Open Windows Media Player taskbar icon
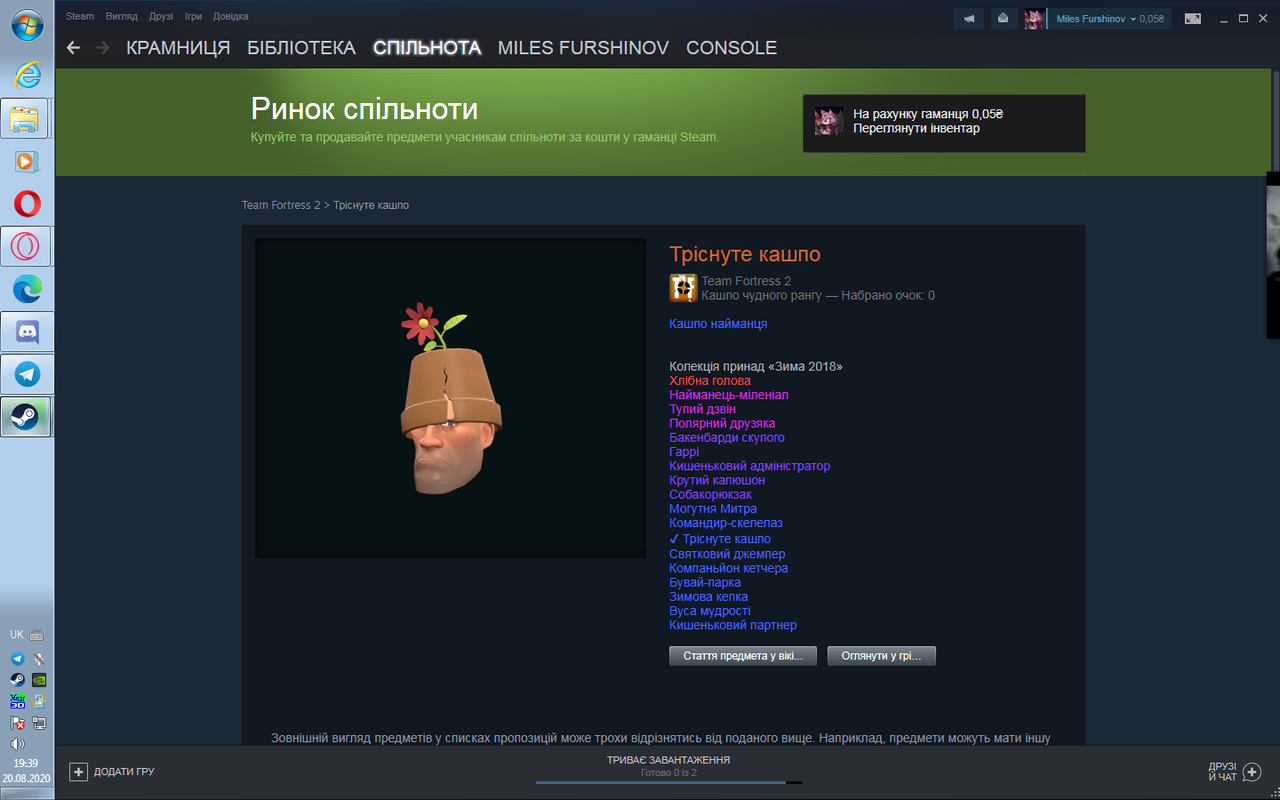 pos(27,161)
